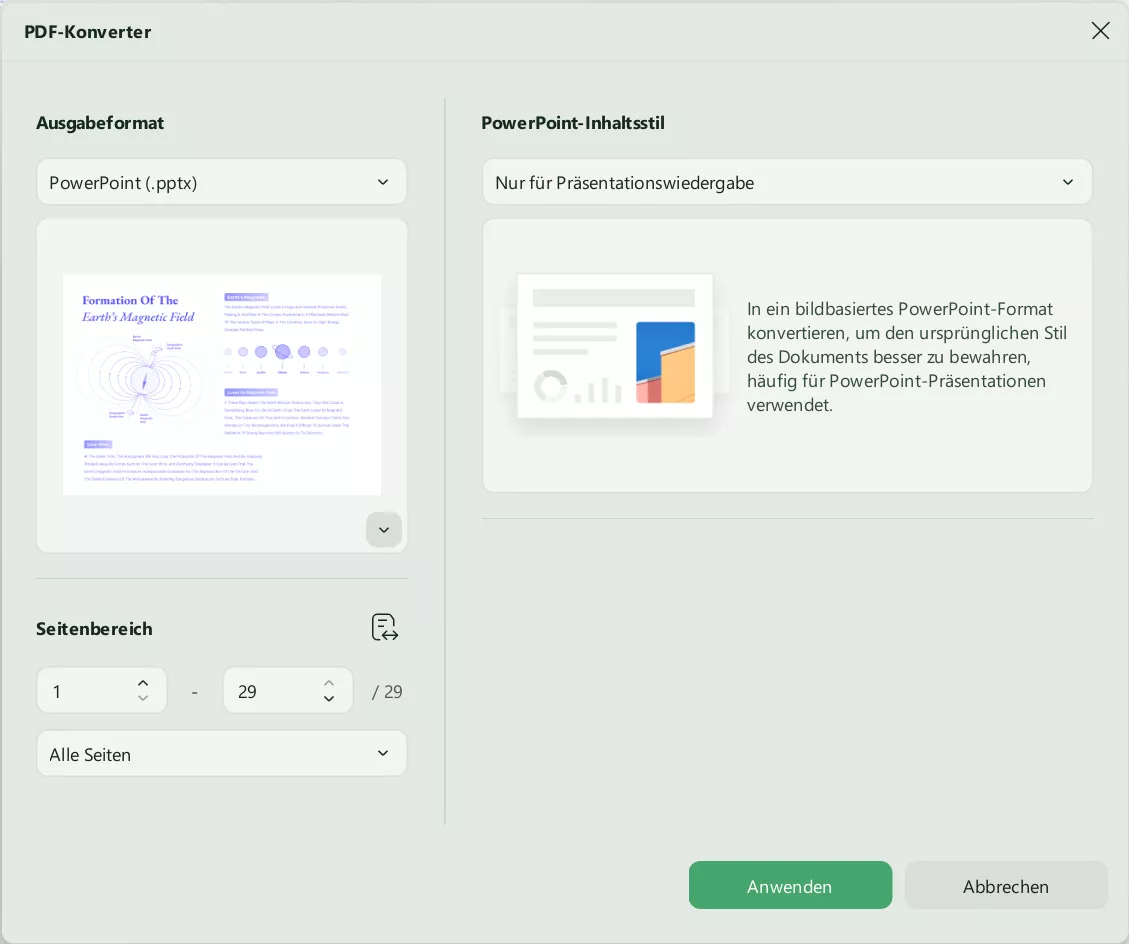
Task: Click the PowerPoint content style illustration
Action: point(615,345)
